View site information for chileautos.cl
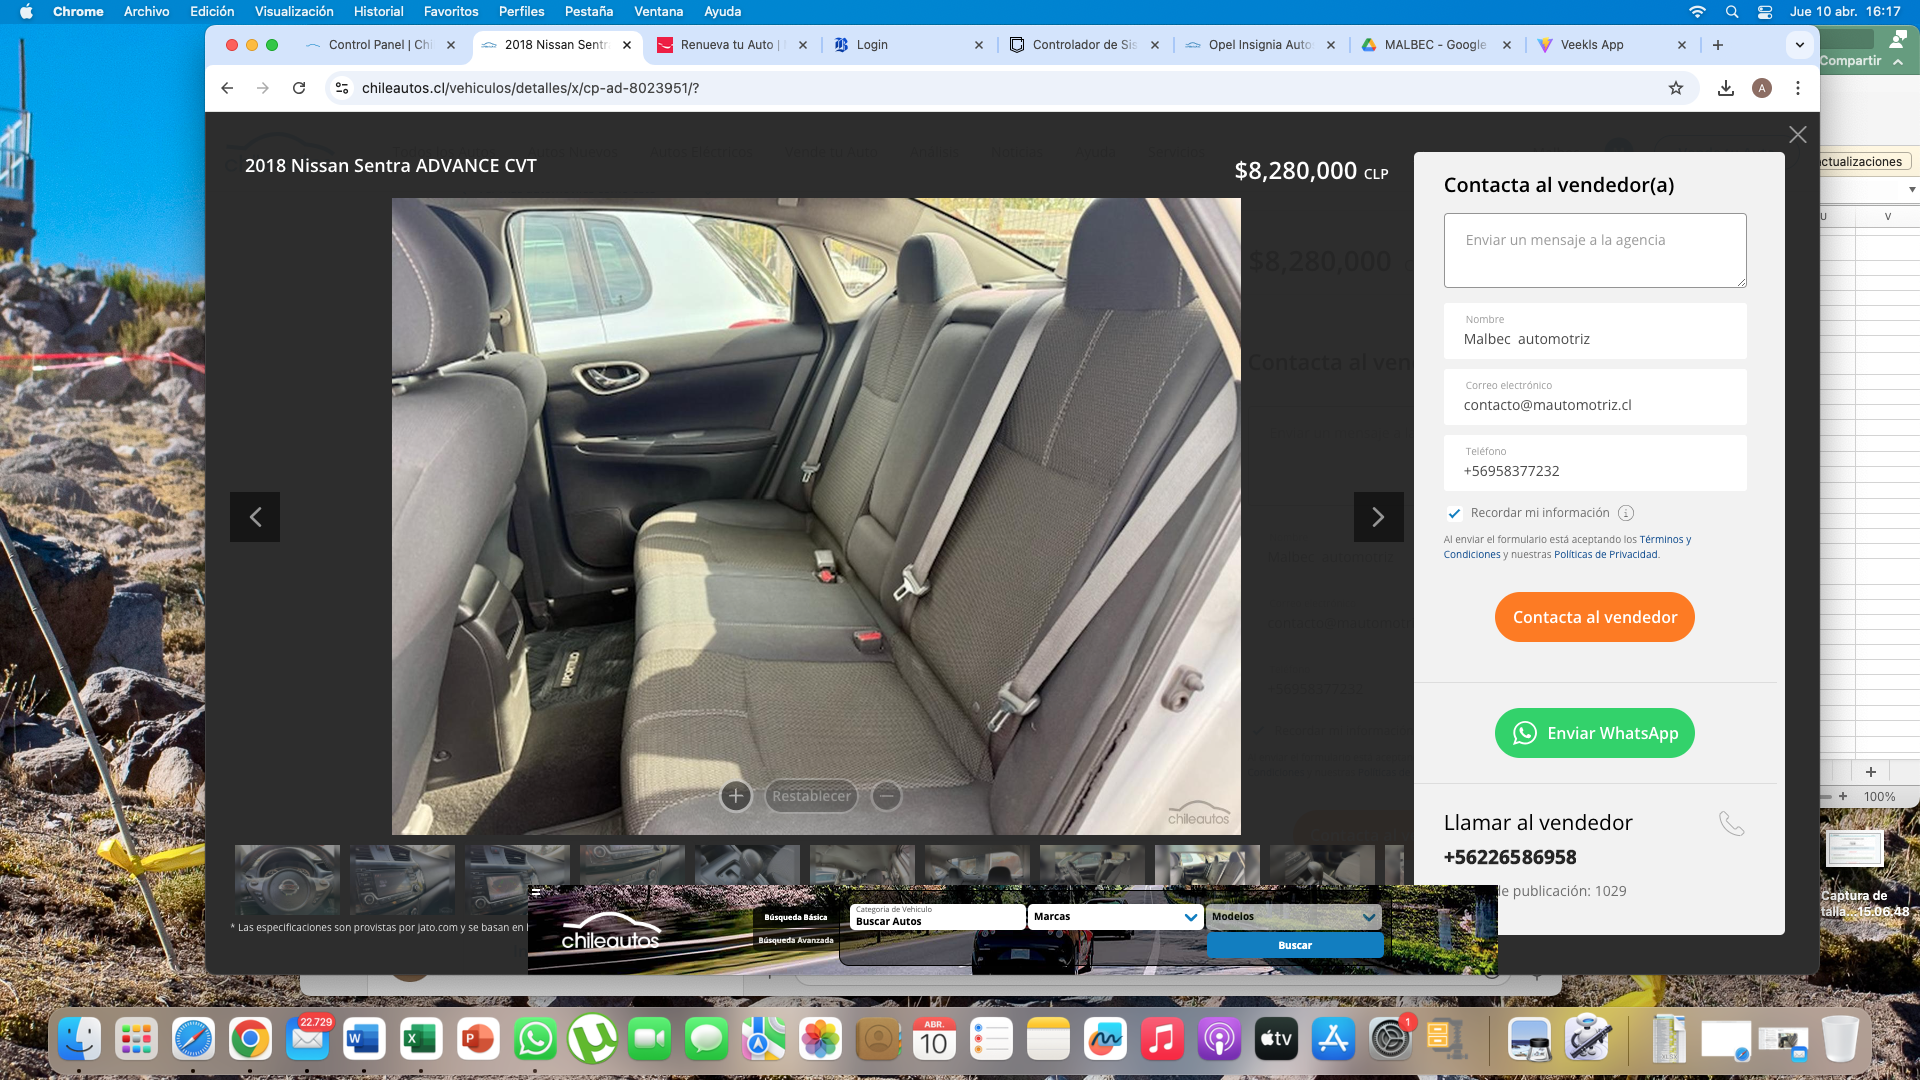 tap(342, 88)
